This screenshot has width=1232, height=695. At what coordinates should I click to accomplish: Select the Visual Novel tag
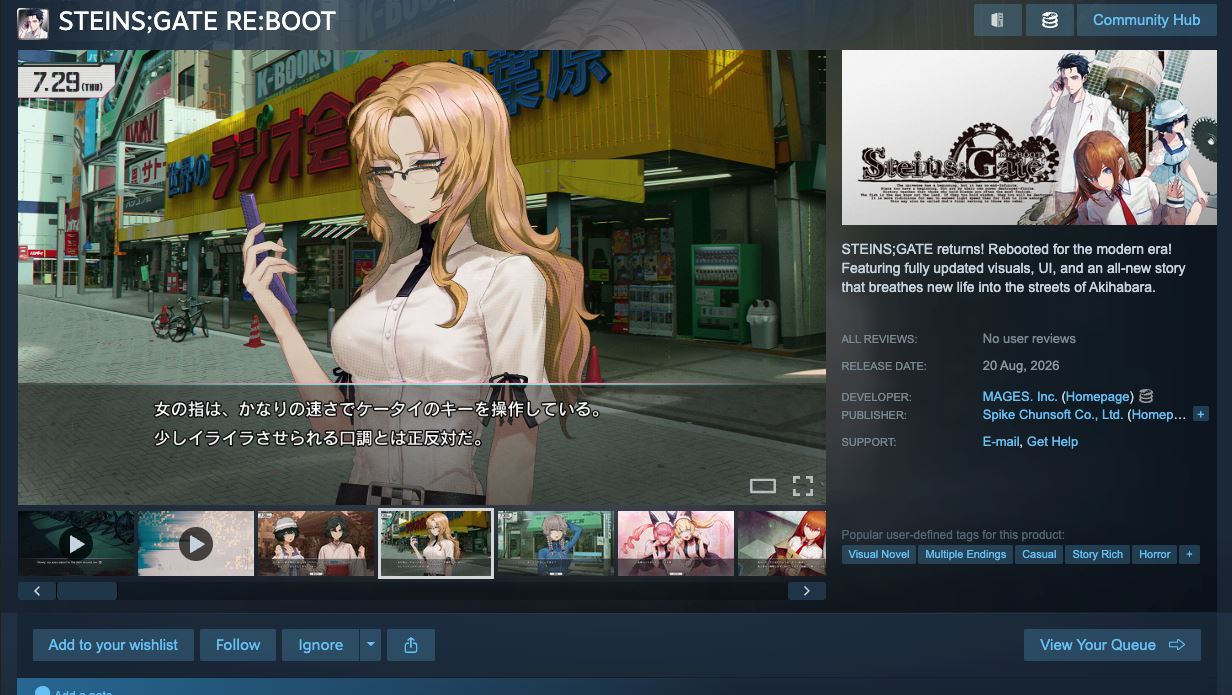tap(879, 554)
